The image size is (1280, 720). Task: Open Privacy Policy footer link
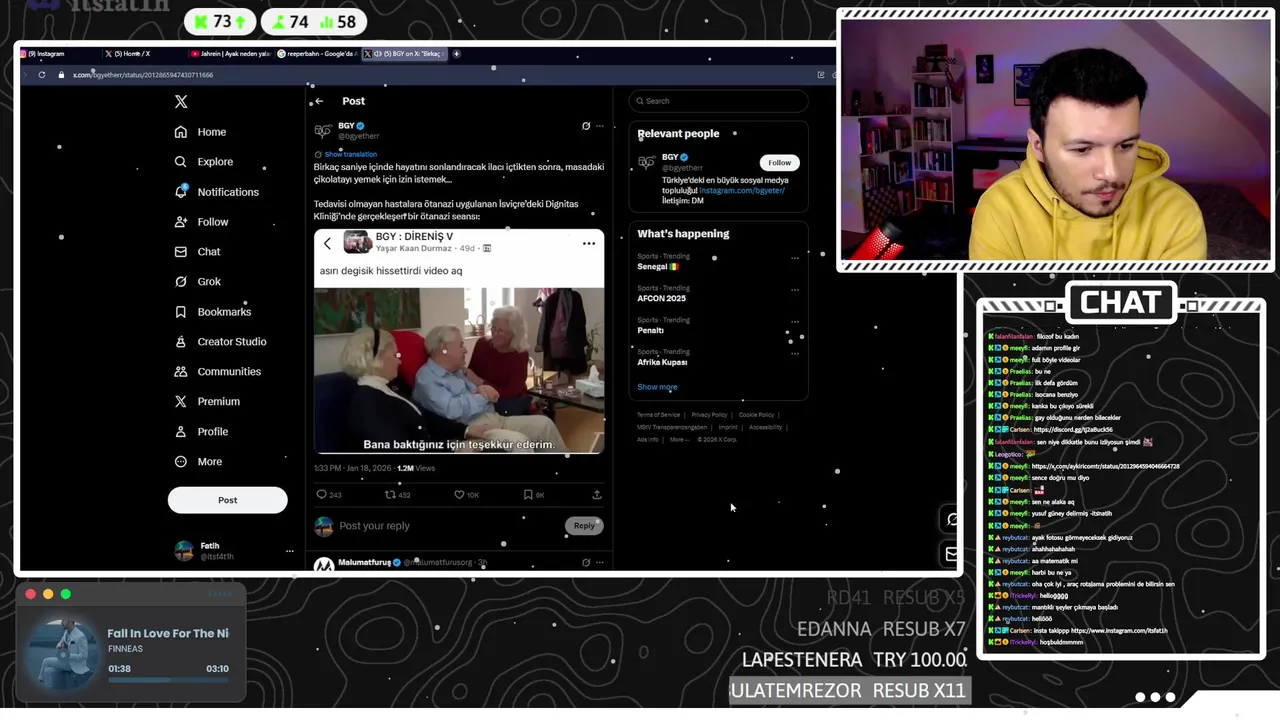click(709, 415)
